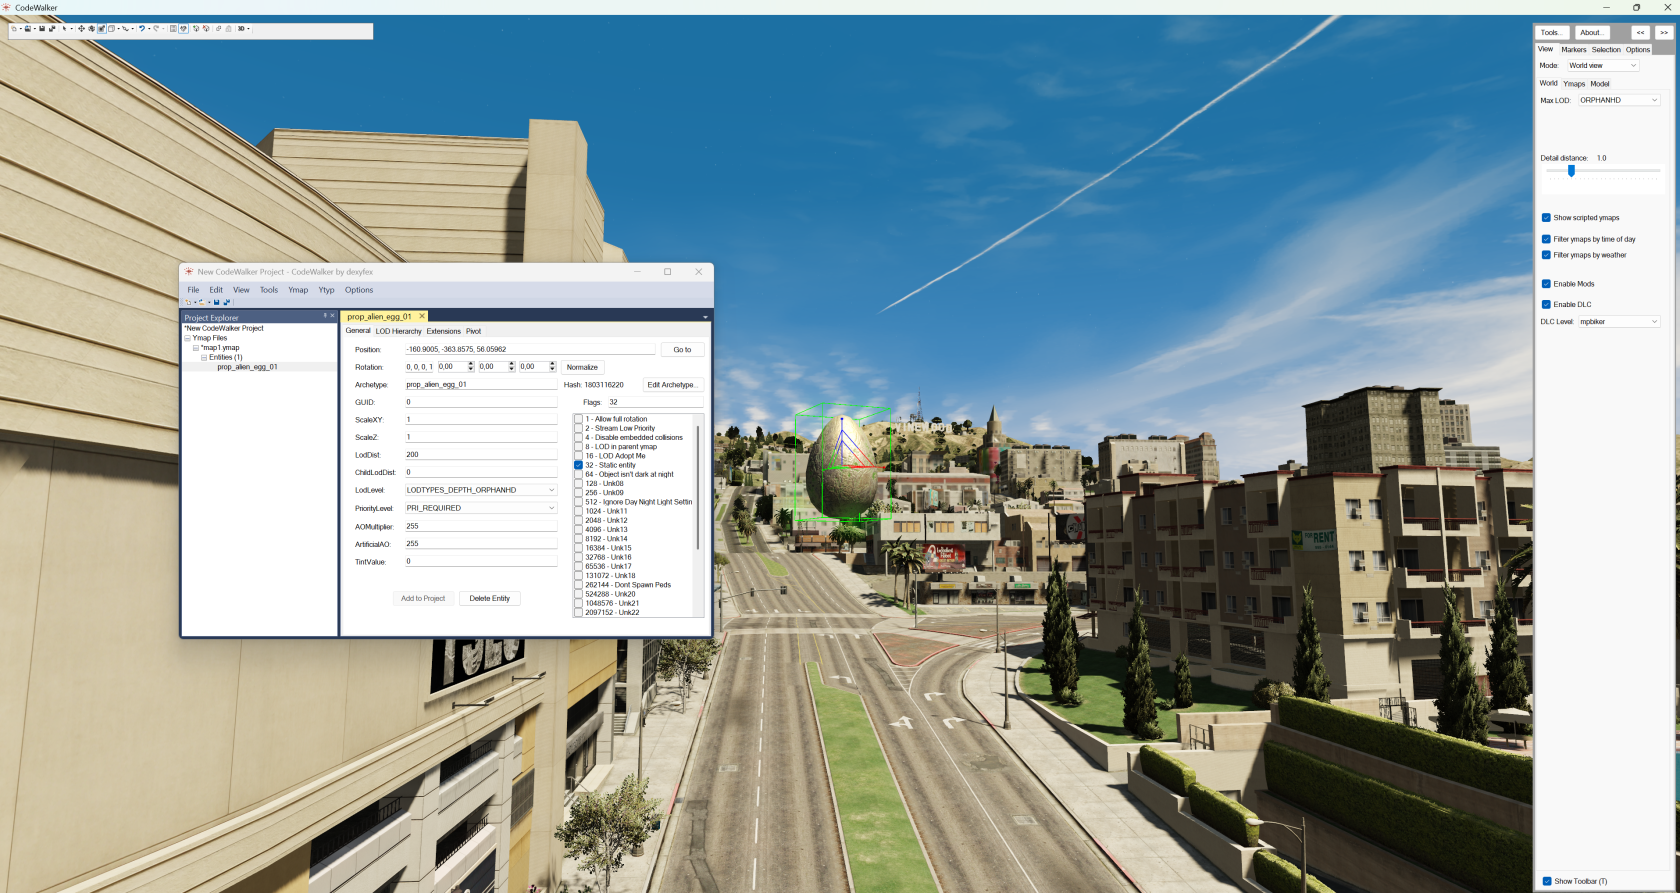Click the Open folder icon in project toolbar
Screen dimensions: 1680x893
click(x=200, y=302)
